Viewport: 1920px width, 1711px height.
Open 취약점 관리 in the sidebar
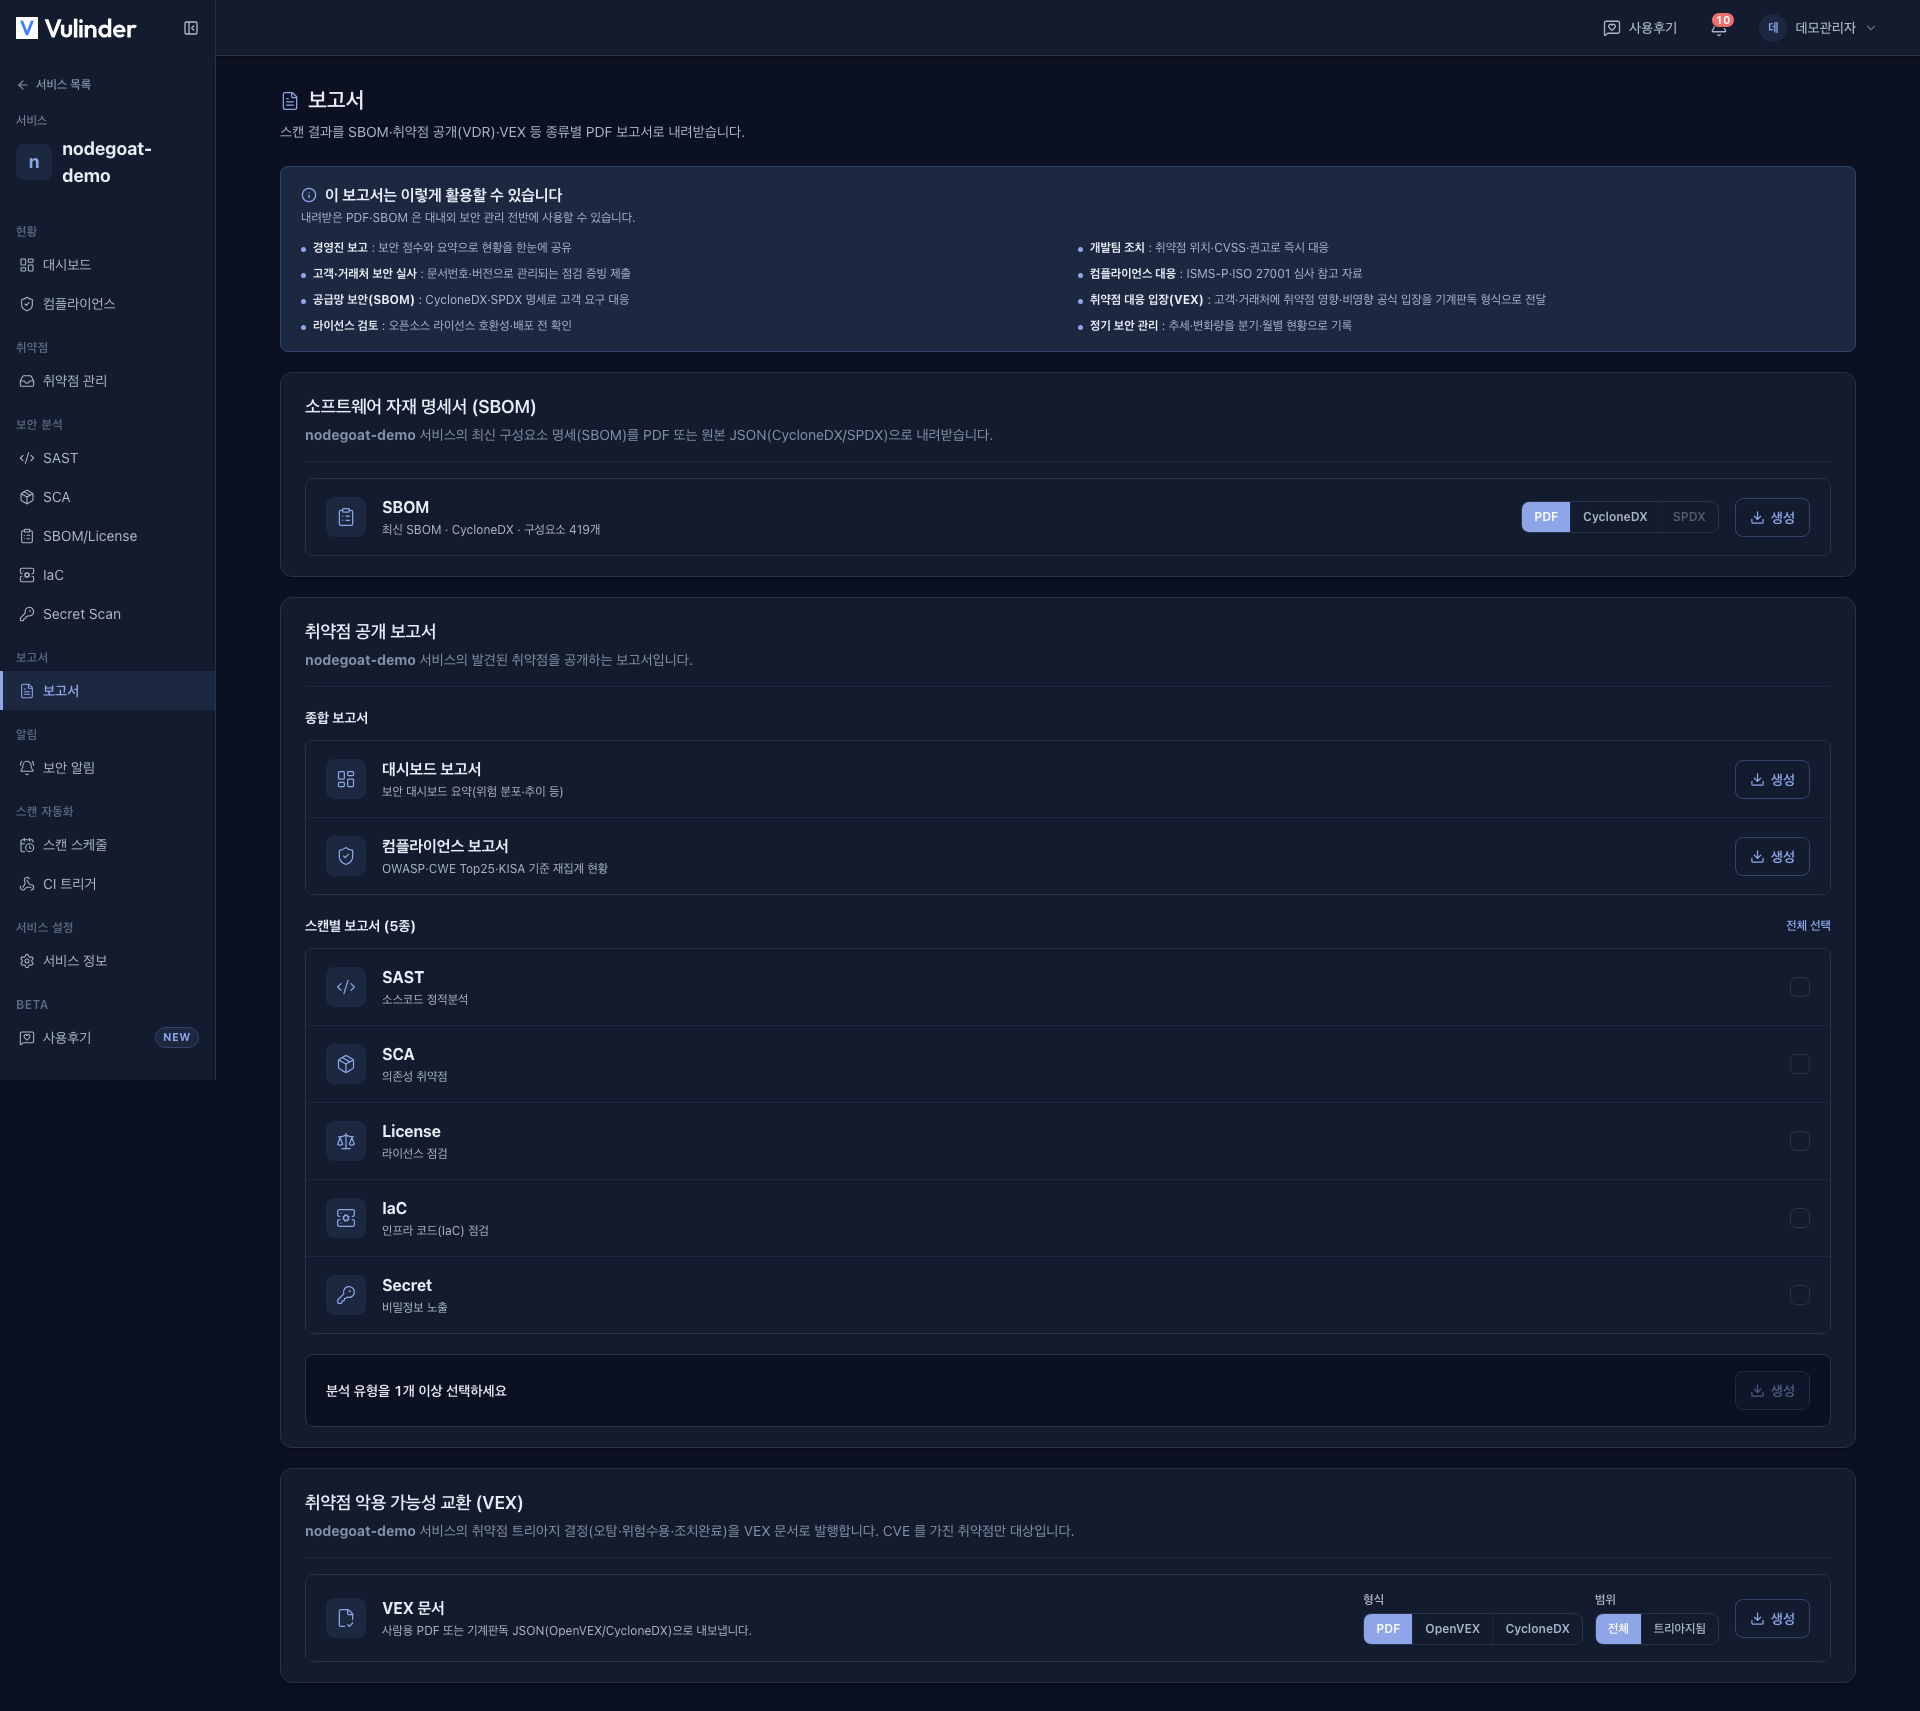click(x=107, y=381)
